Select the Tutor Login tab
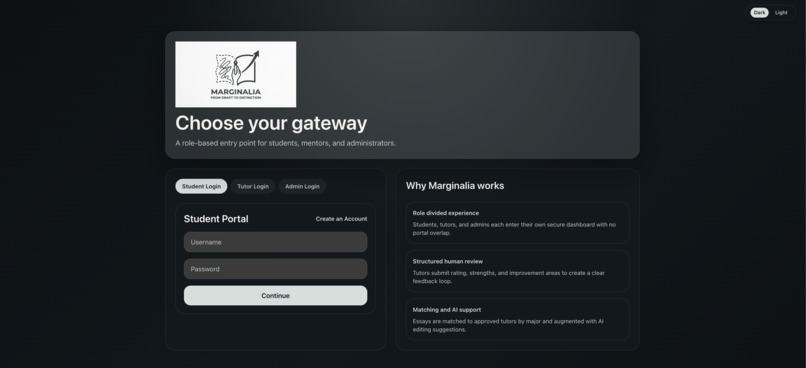This screenshot has width=806, height=368. (253, 187)
